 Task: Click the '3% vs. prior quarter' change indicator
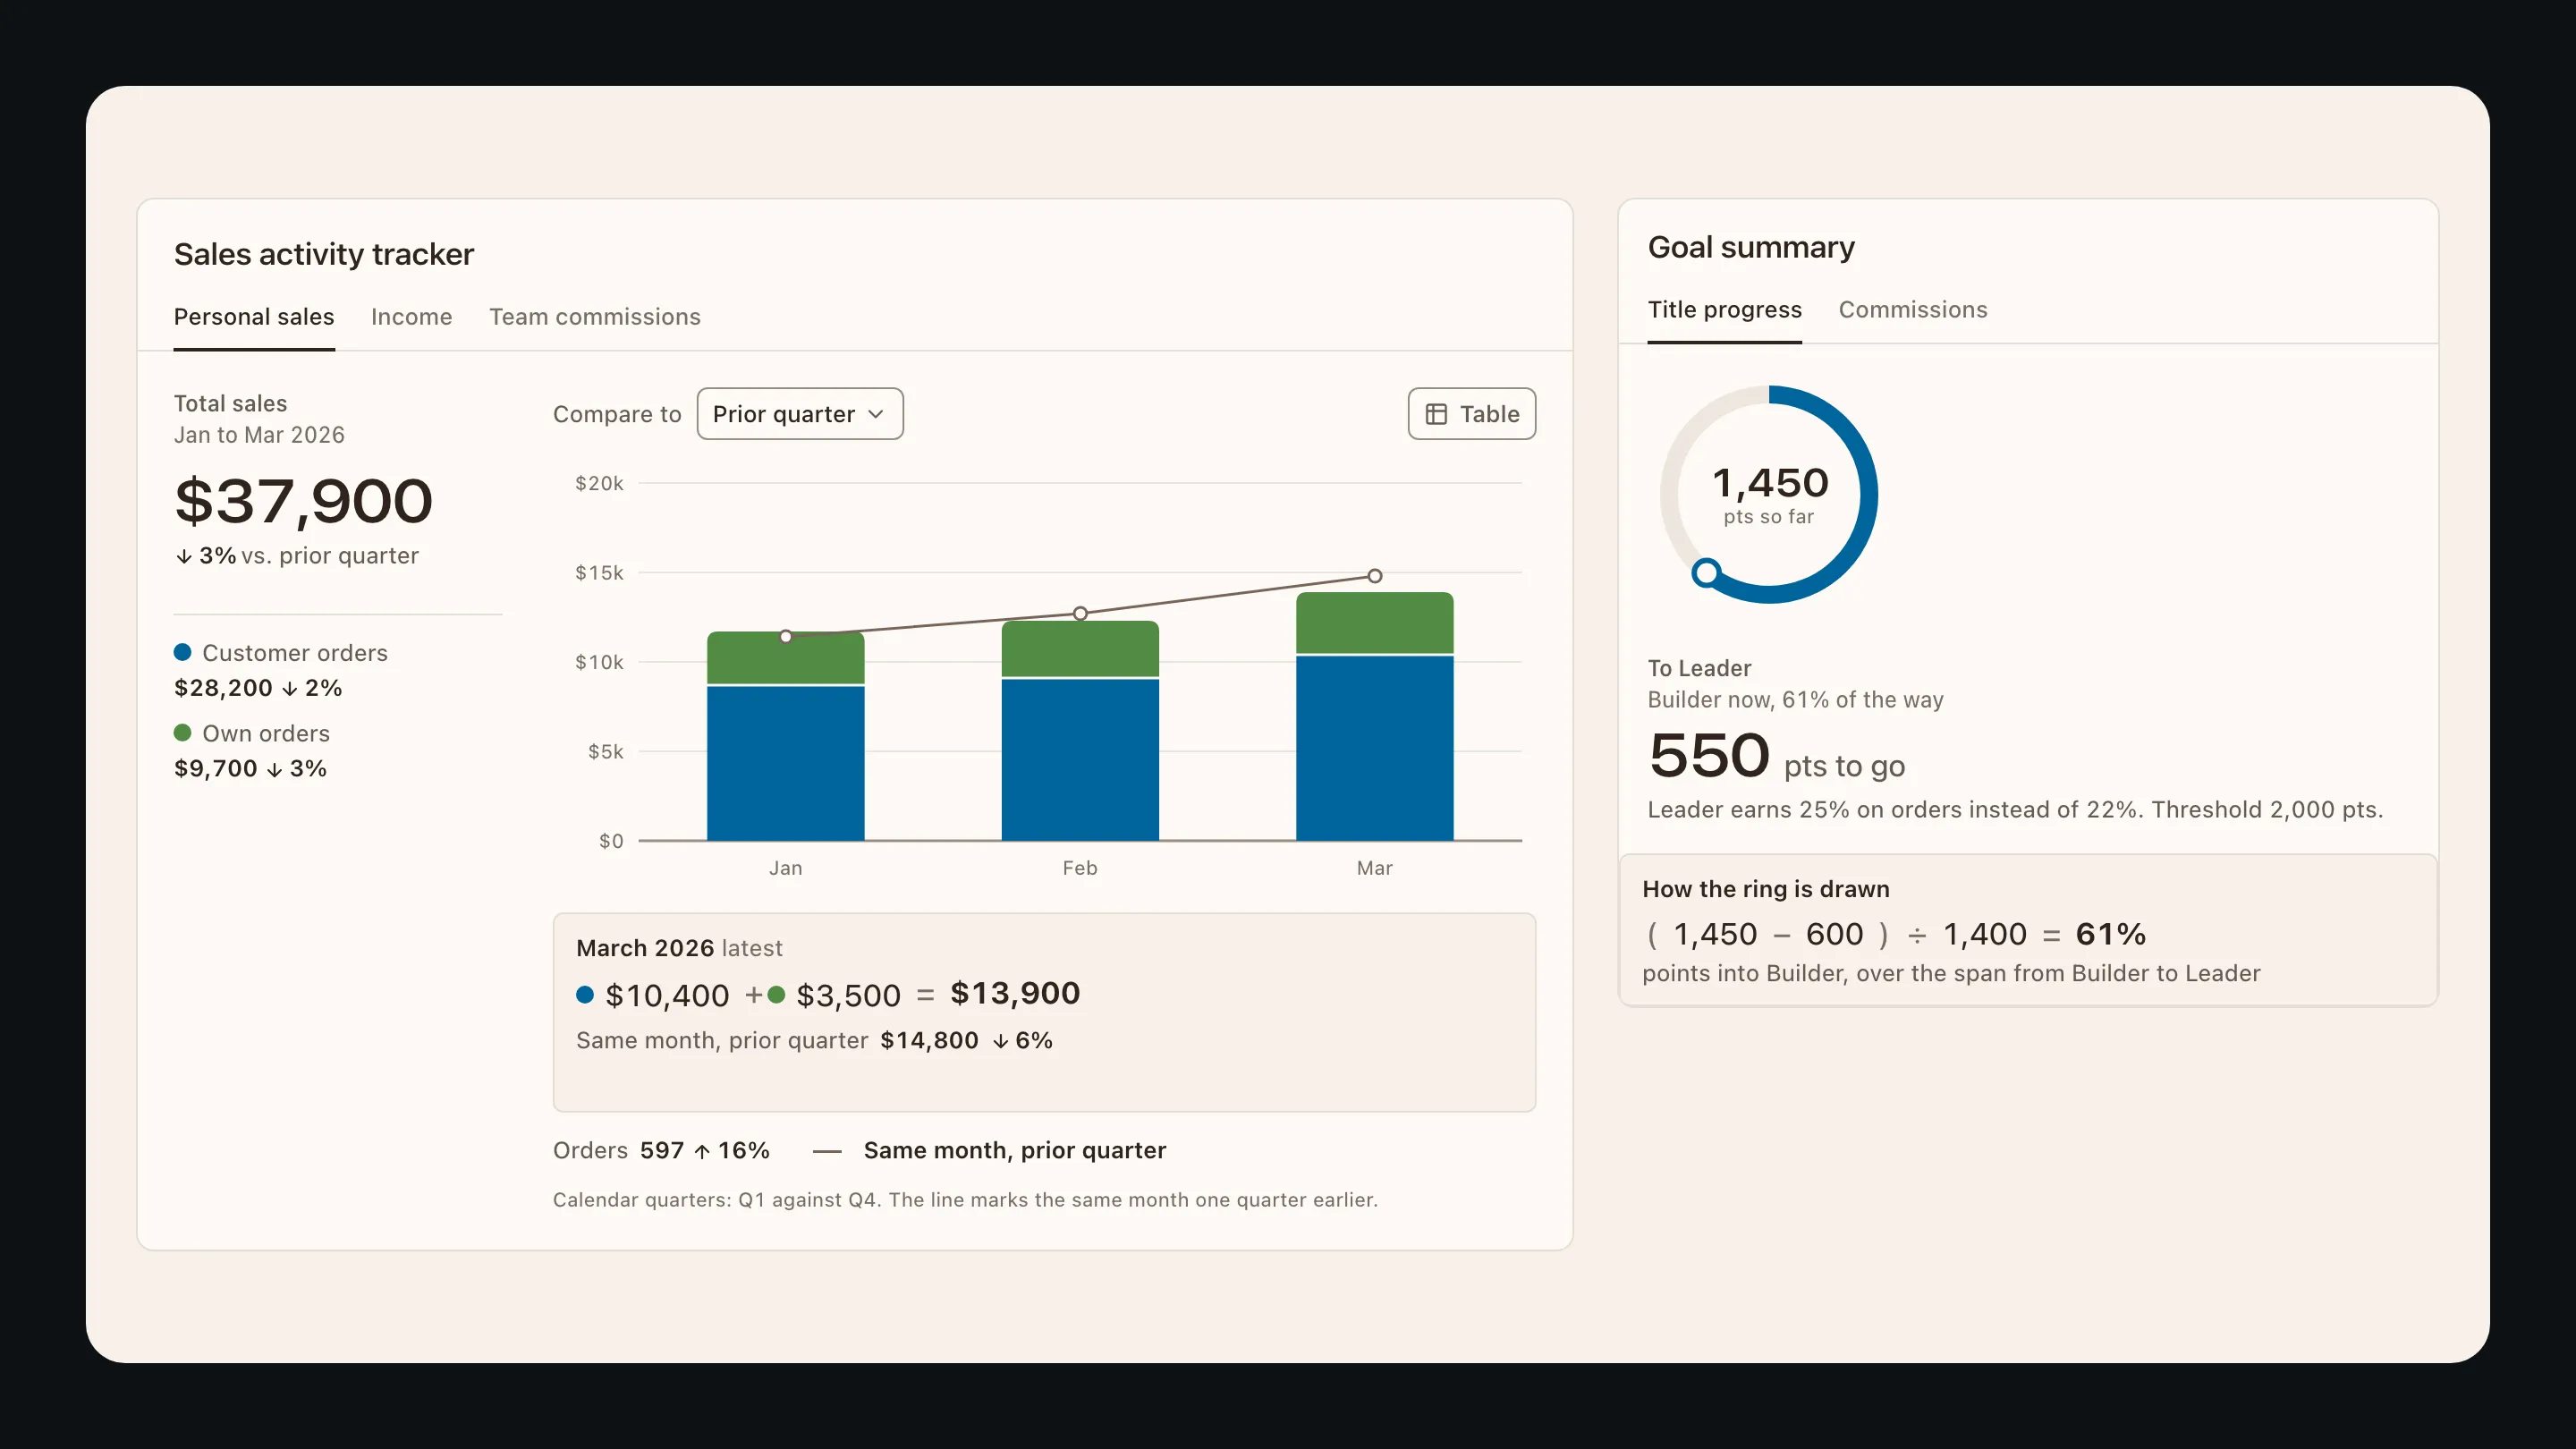click(x=297, y=556)
